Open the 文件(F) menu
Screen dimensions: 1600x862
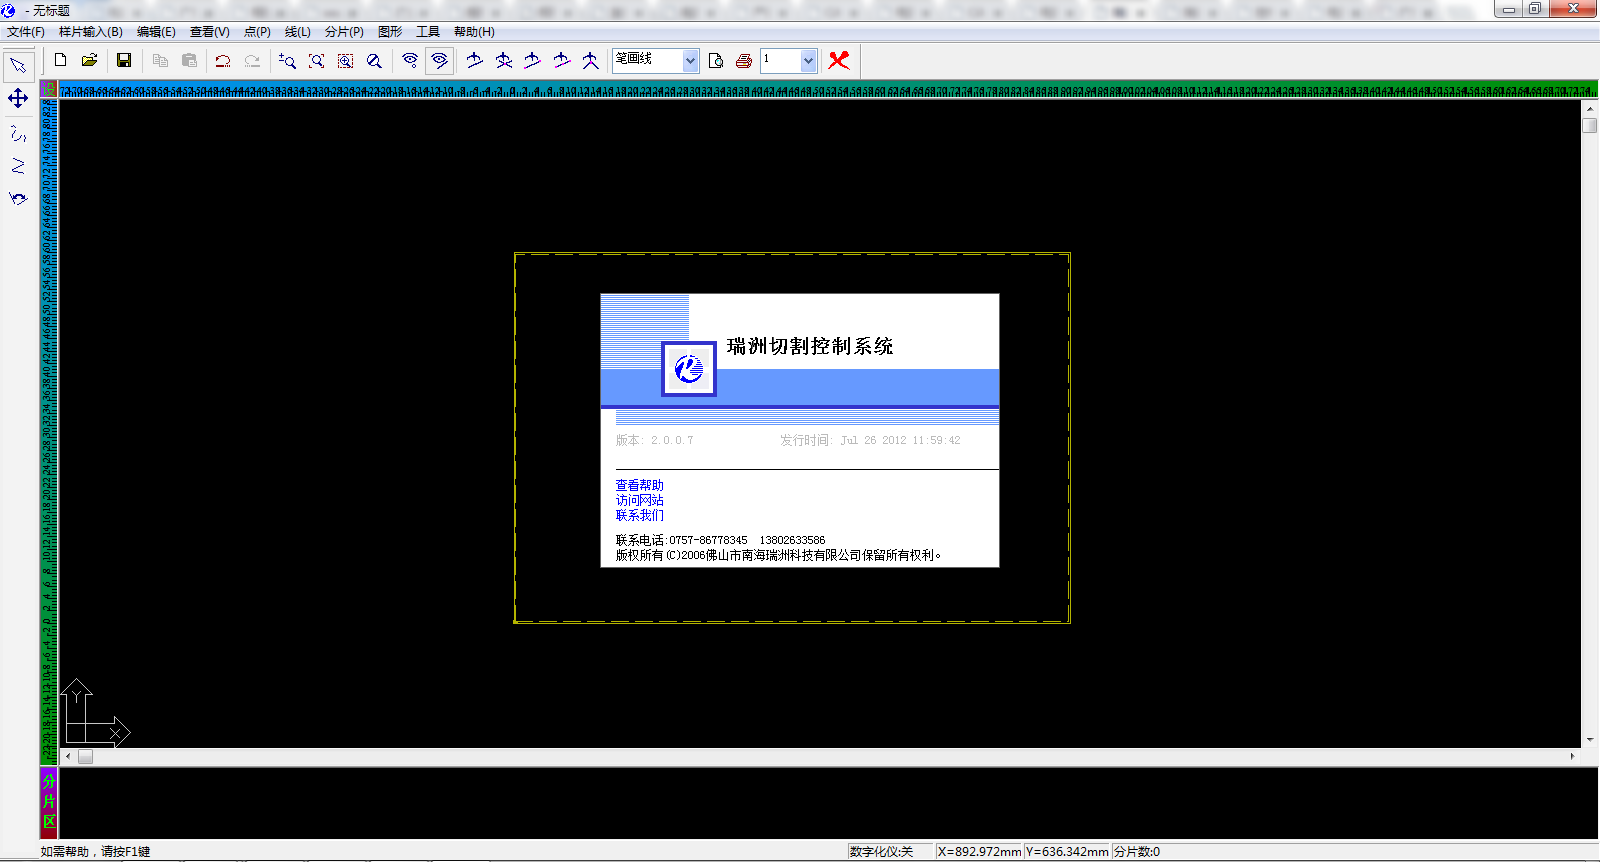pos(26,32)
